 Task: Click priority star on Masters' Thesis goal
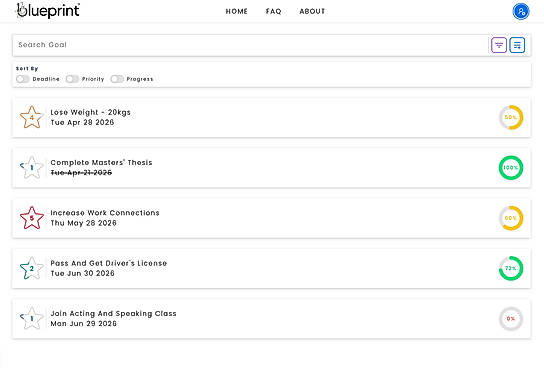[x=32, y=168]
